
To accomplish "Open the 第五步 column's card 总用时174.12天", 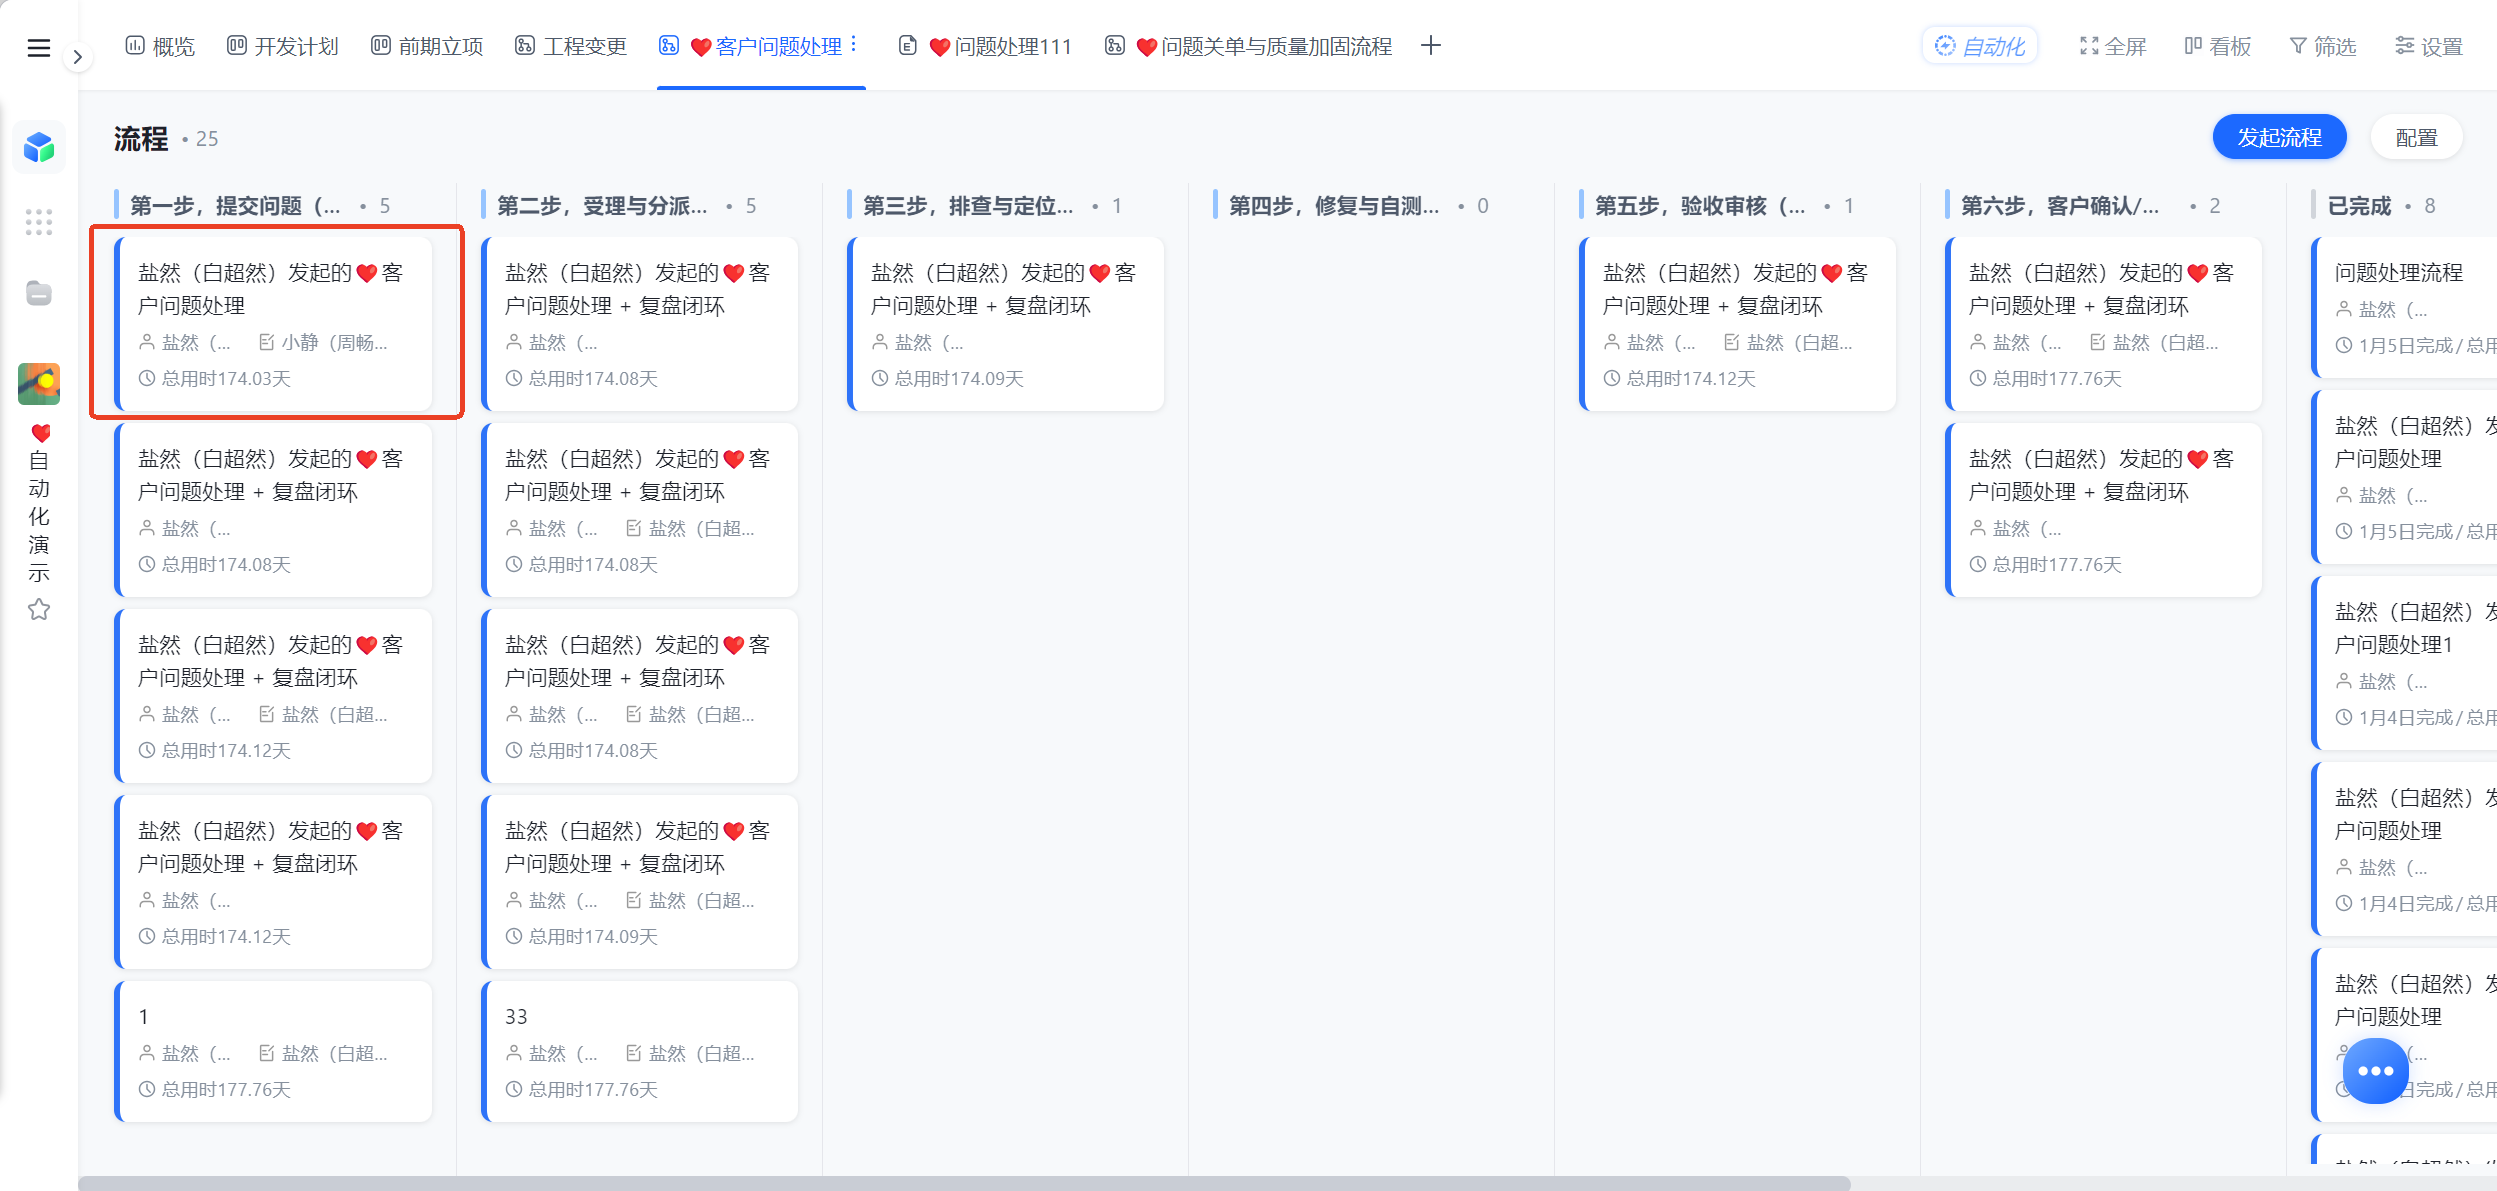I will tap(1738, 324).
